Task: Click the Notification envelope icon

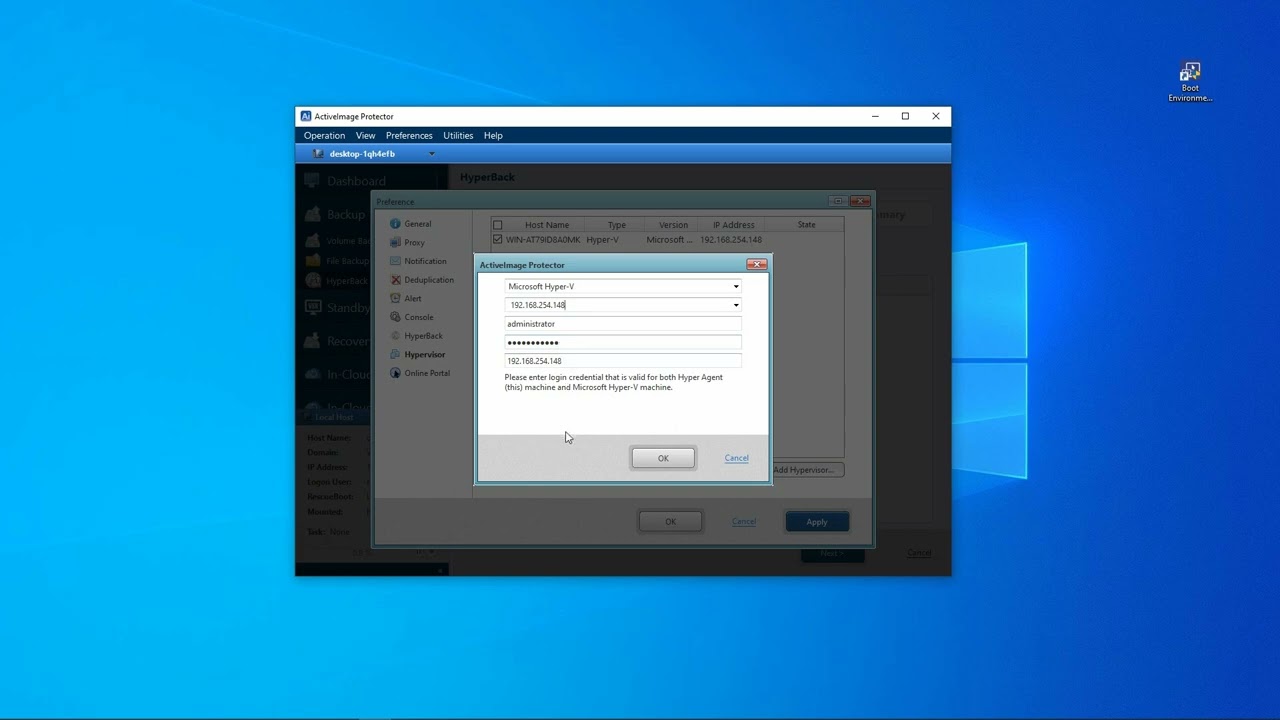Action: tap(395, 261)
